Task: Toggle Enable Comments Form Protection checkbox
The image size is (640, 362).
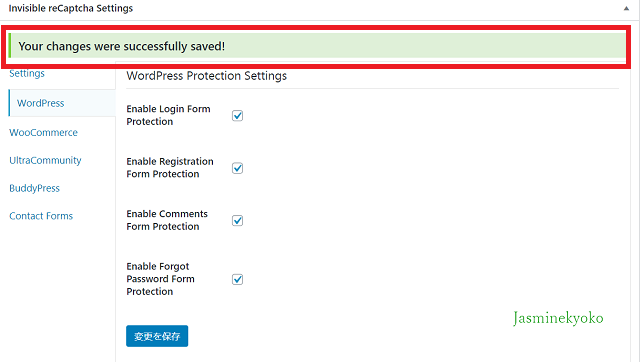Action: [237, 220]
